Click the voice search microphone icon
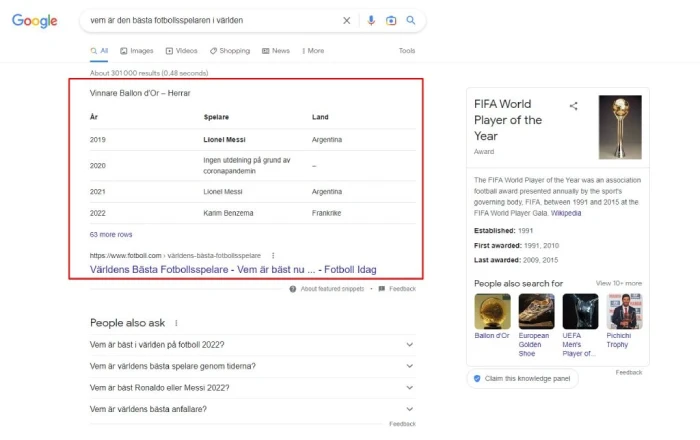This screenshot has height=440, width=700. tap(371, 20)
